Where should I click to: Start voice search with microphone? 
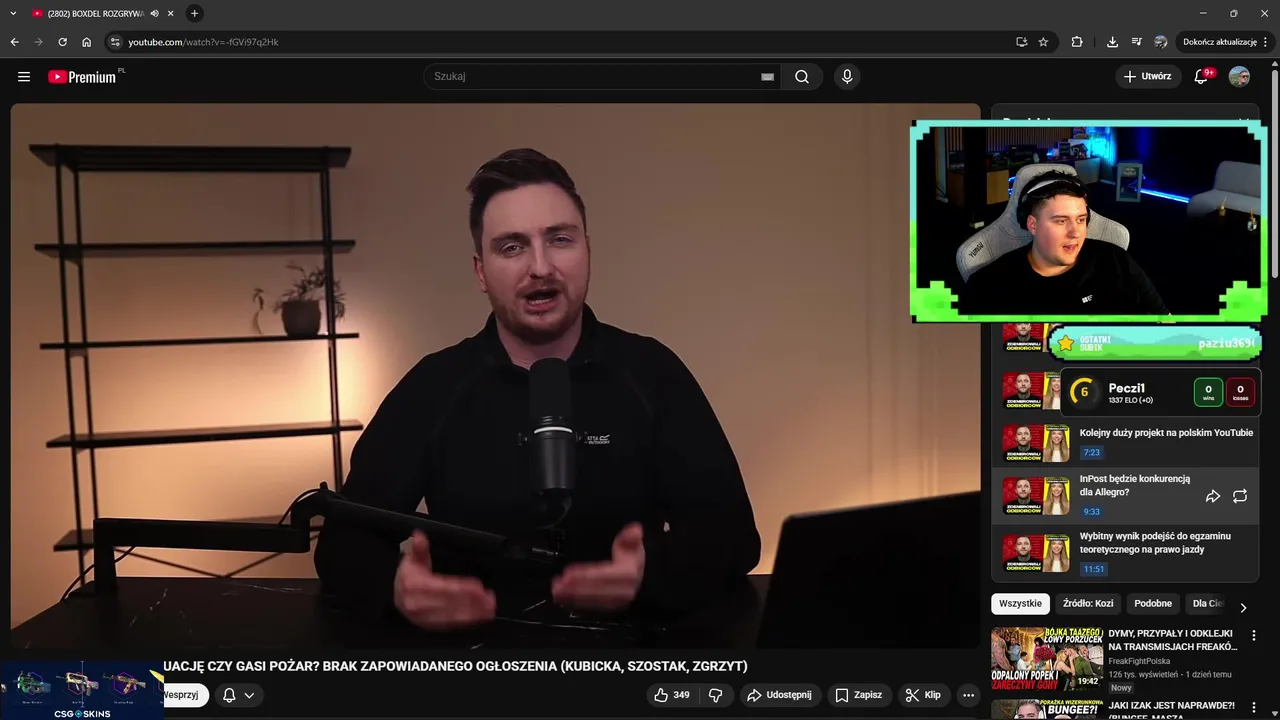tap(847, 76)
